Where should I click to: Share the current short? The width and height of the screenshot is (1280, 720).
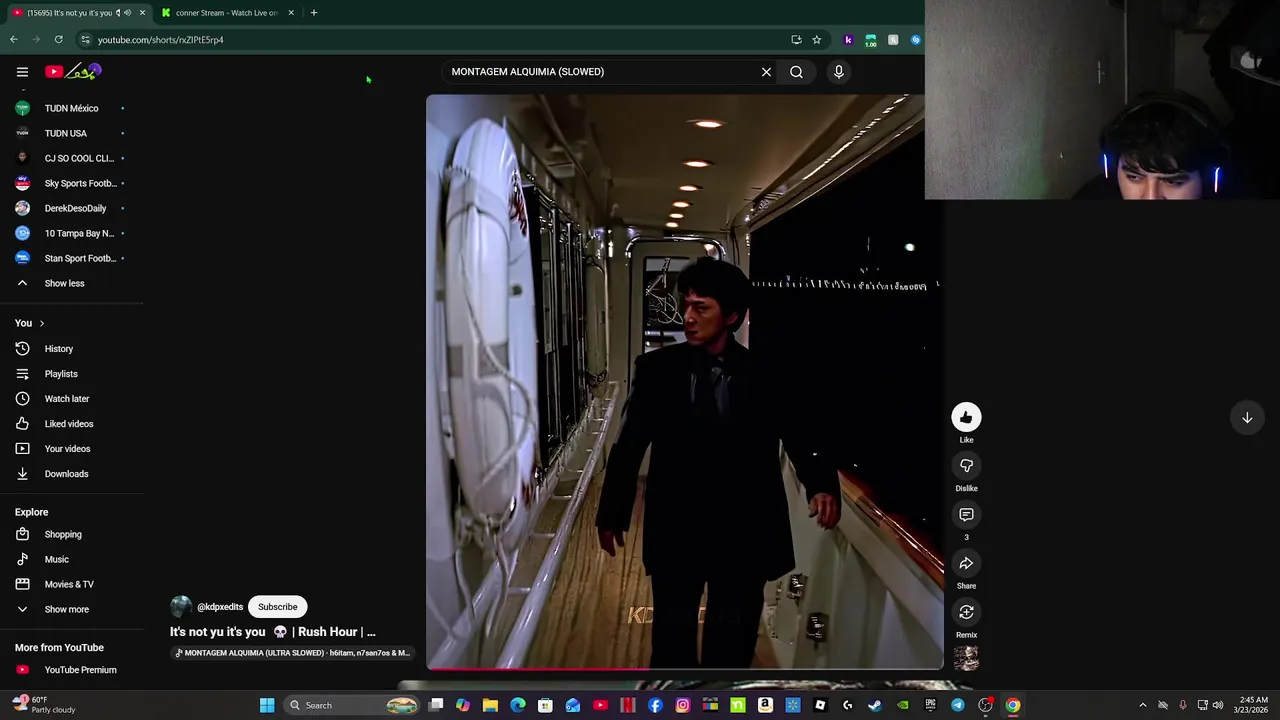coord(966,564)
